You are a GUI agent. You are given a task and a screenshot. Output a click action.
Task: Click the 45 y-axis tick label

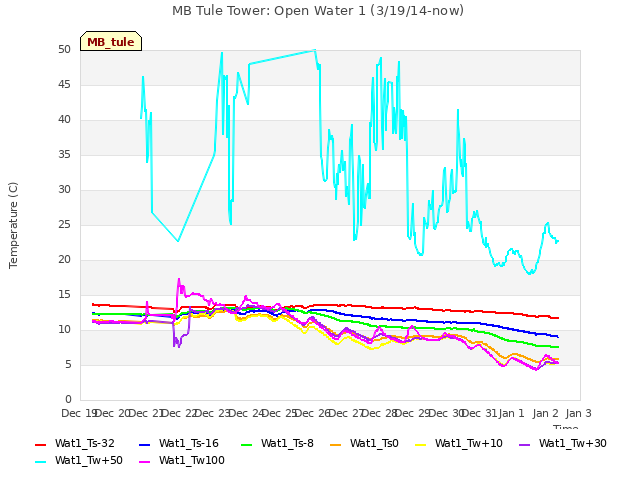click(x=64, y=85)
